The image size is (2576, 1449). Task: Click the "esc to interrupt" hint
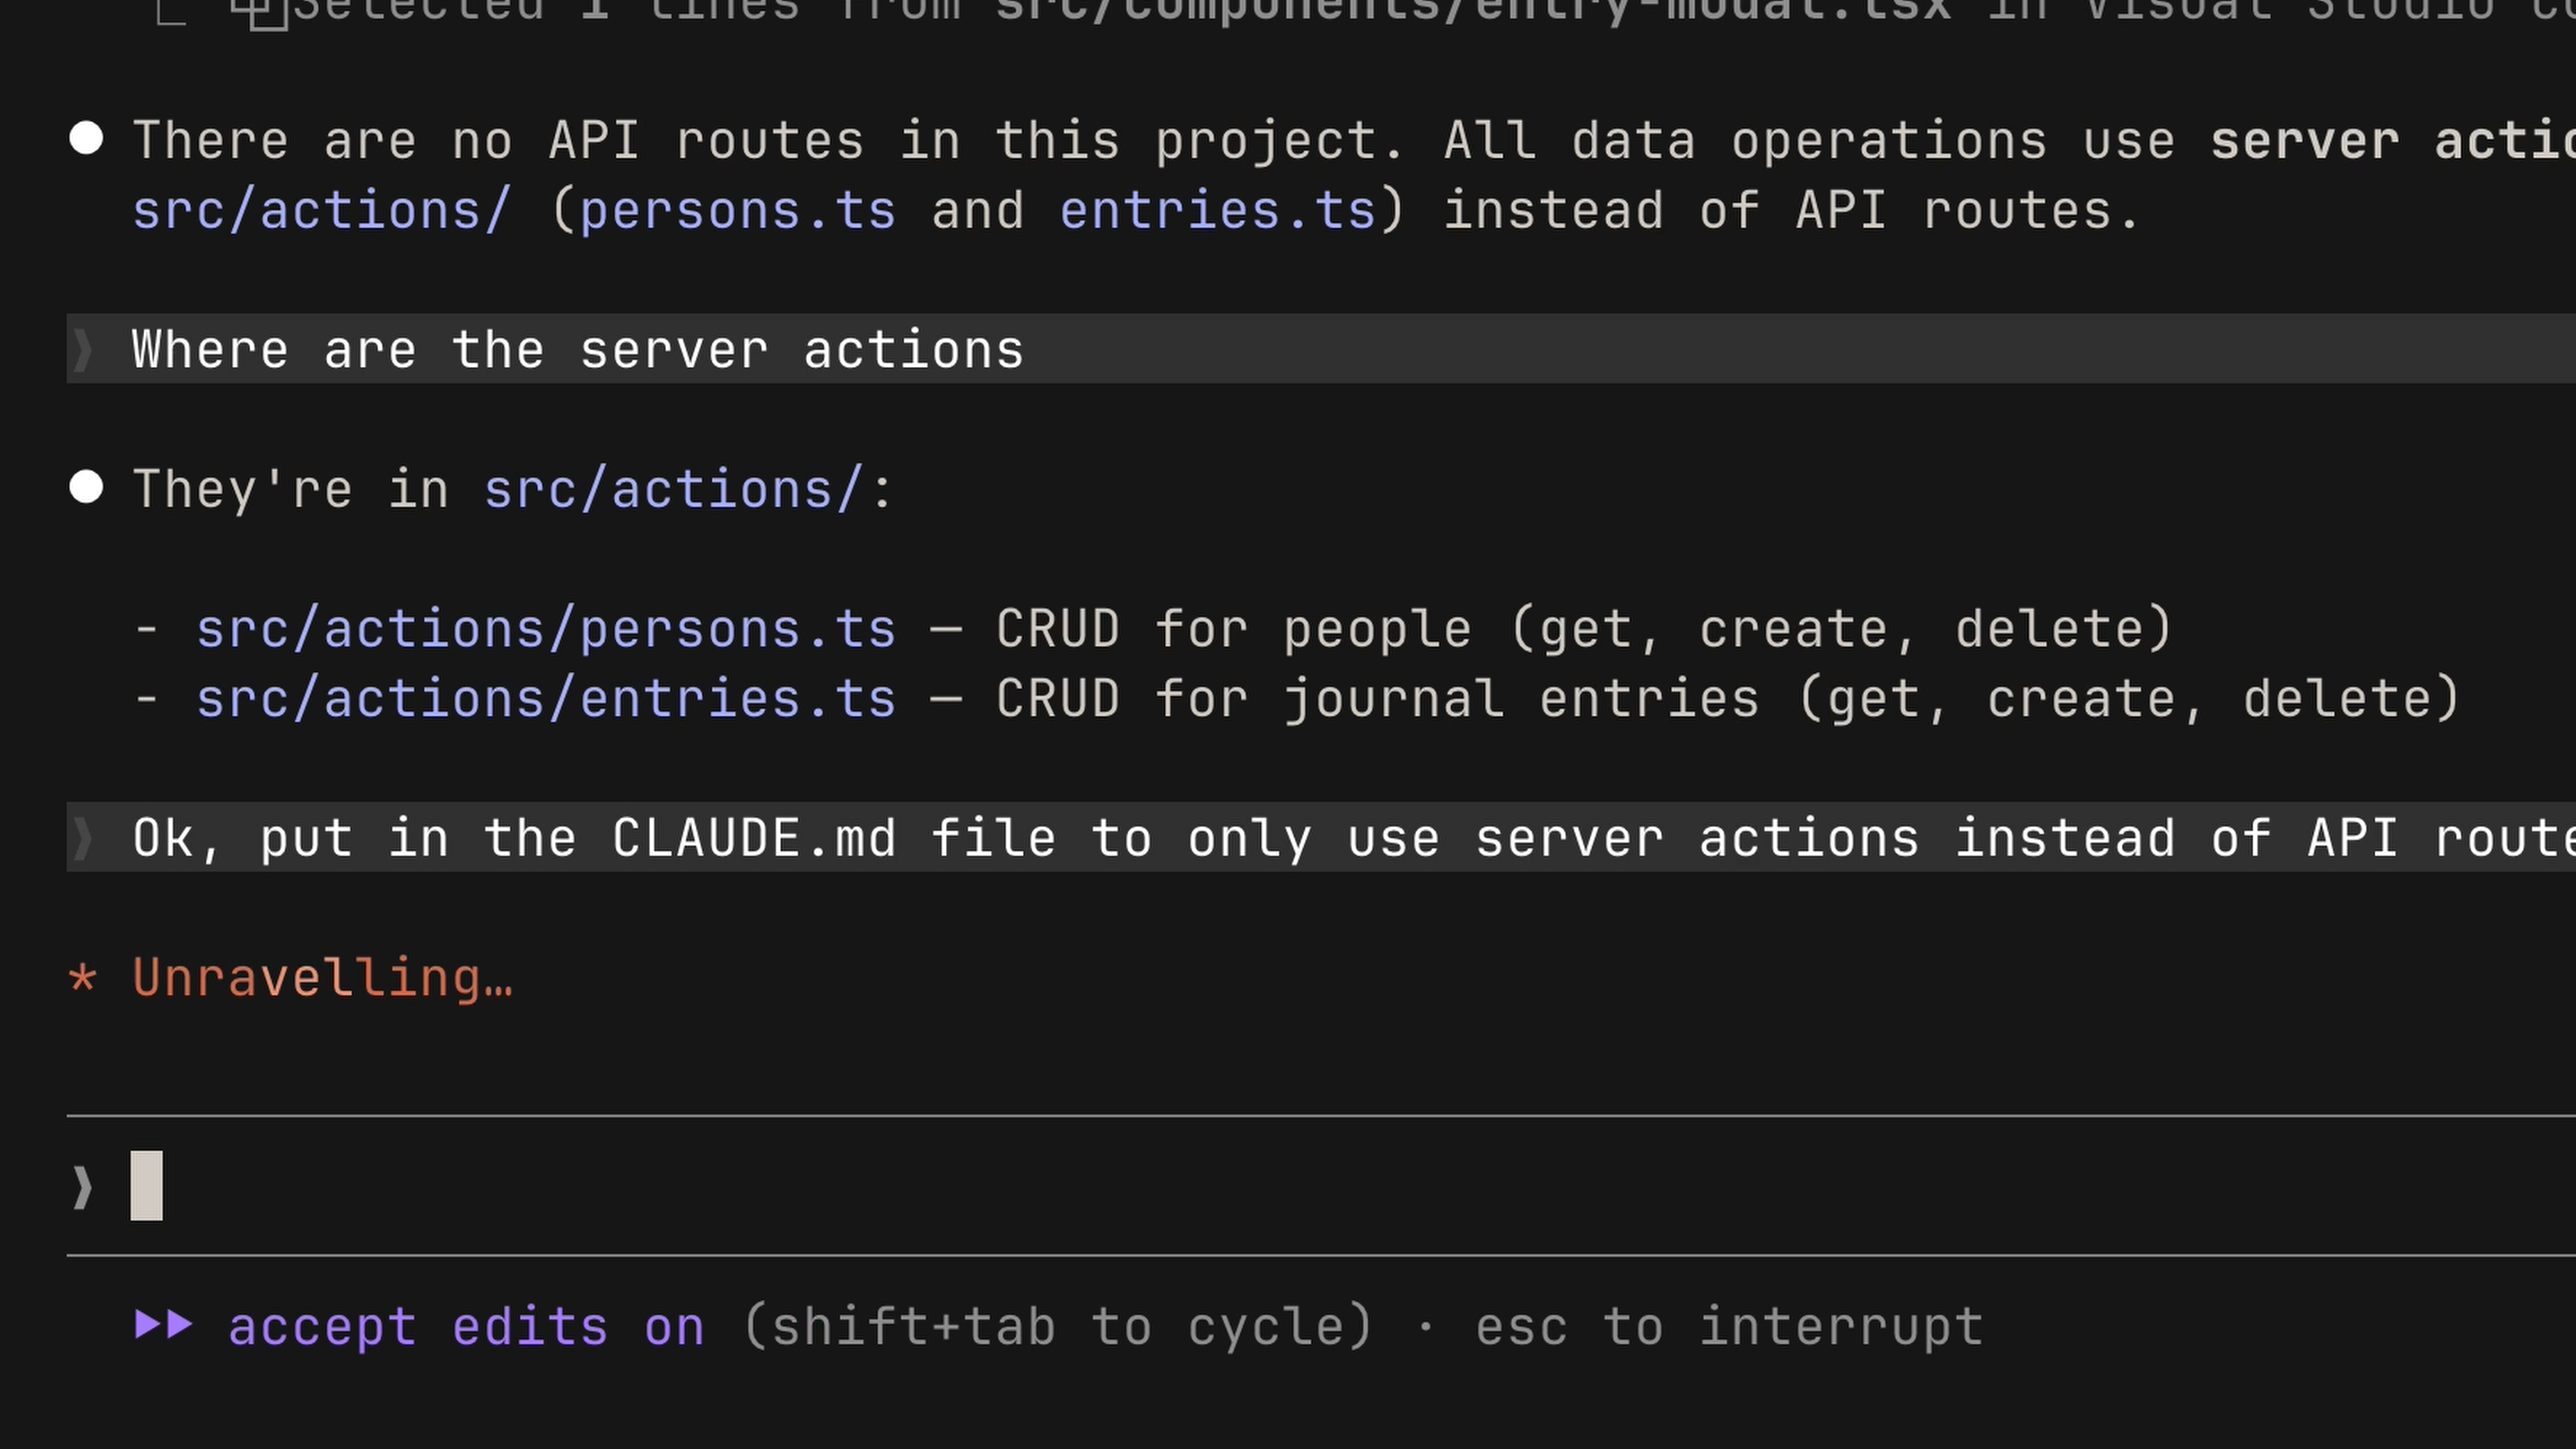pyautogui.click(x=1729, y=1327)
